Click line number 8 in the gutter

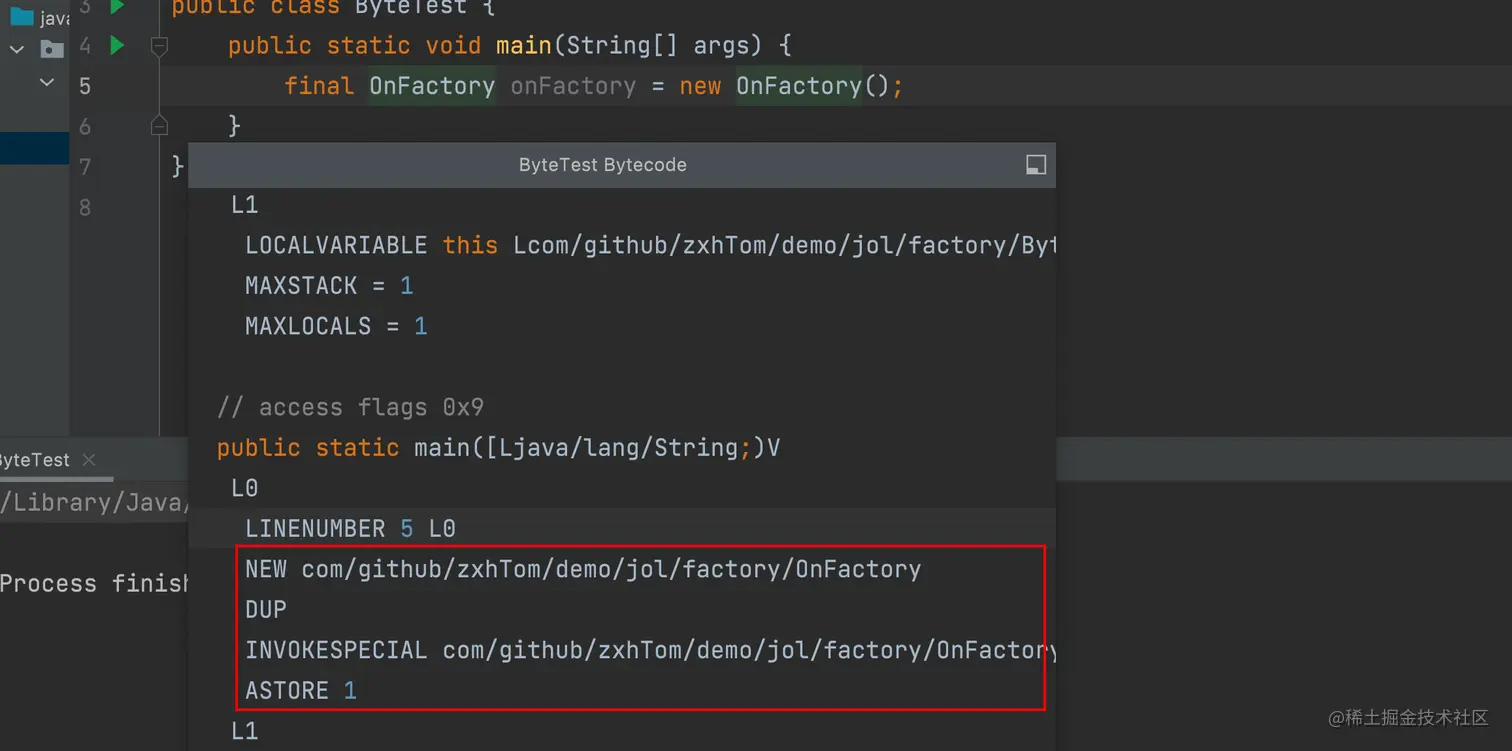84,207
